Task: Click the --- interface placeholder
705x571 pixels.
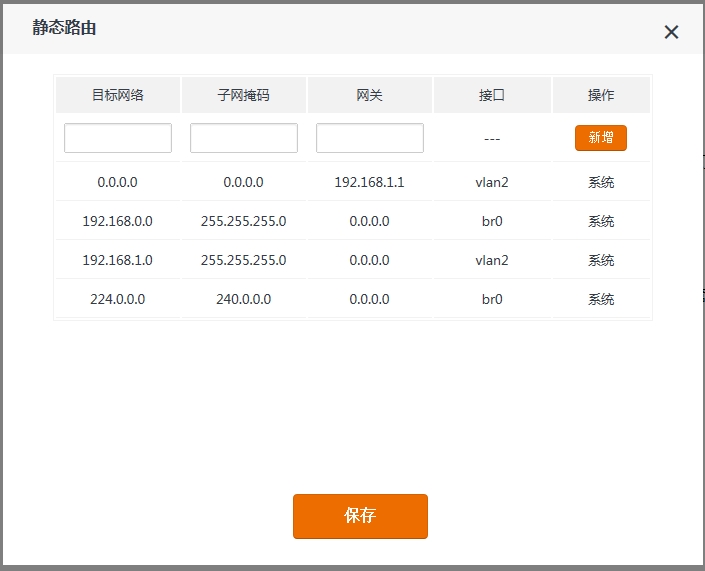Action: point(492,139)
